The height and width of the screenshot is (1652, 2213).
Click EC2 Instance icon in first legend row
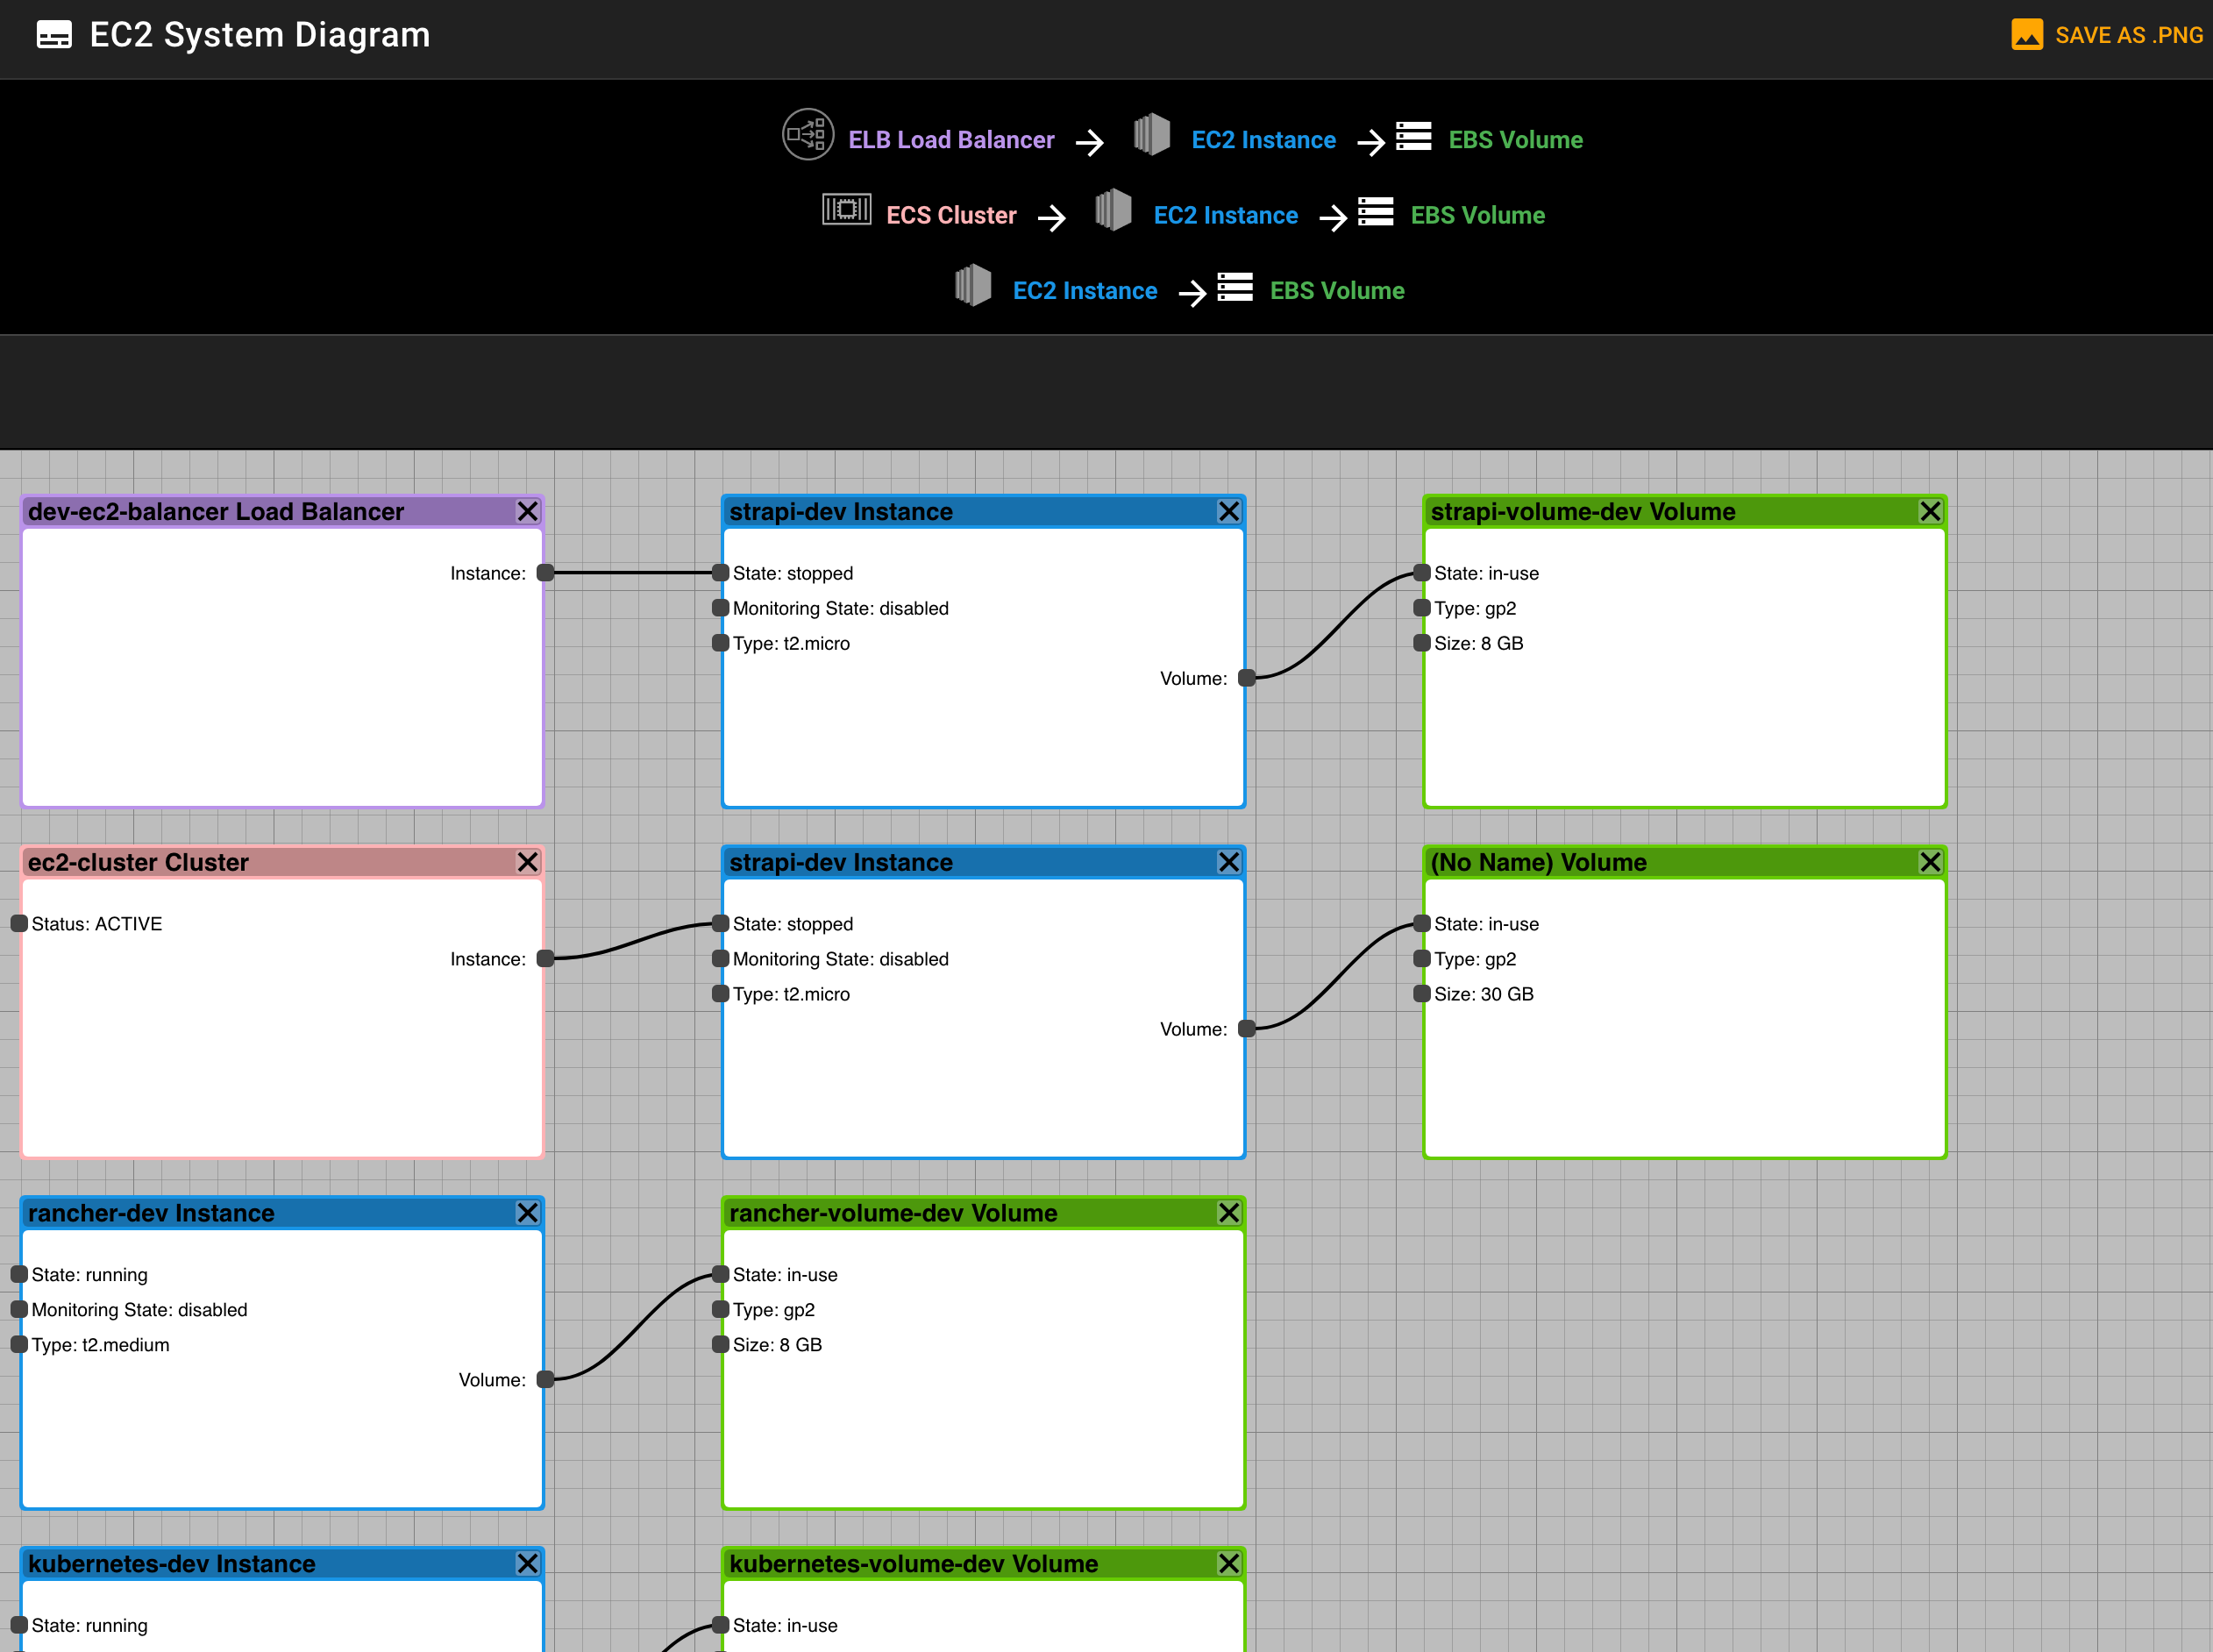click(x=1152, y=134)
